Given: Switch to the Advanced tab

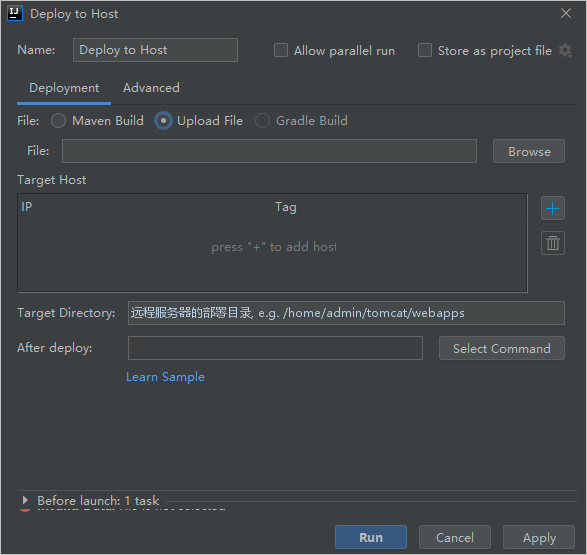Looking at the screenshot, I should click(x=151, y=88).
